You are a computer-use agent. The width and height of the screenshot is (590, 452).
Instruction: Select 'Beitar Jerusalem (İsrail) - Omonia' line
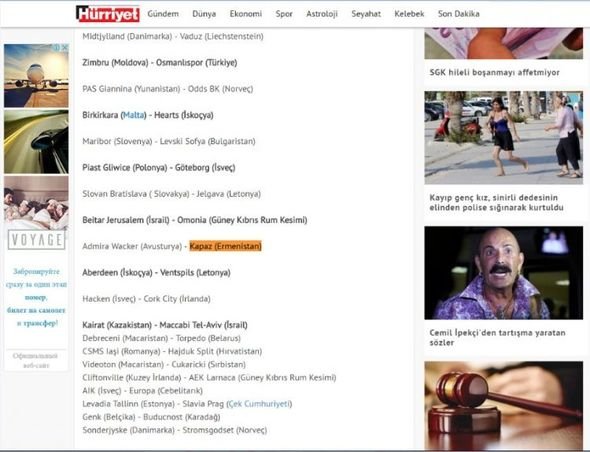[195, 220]
